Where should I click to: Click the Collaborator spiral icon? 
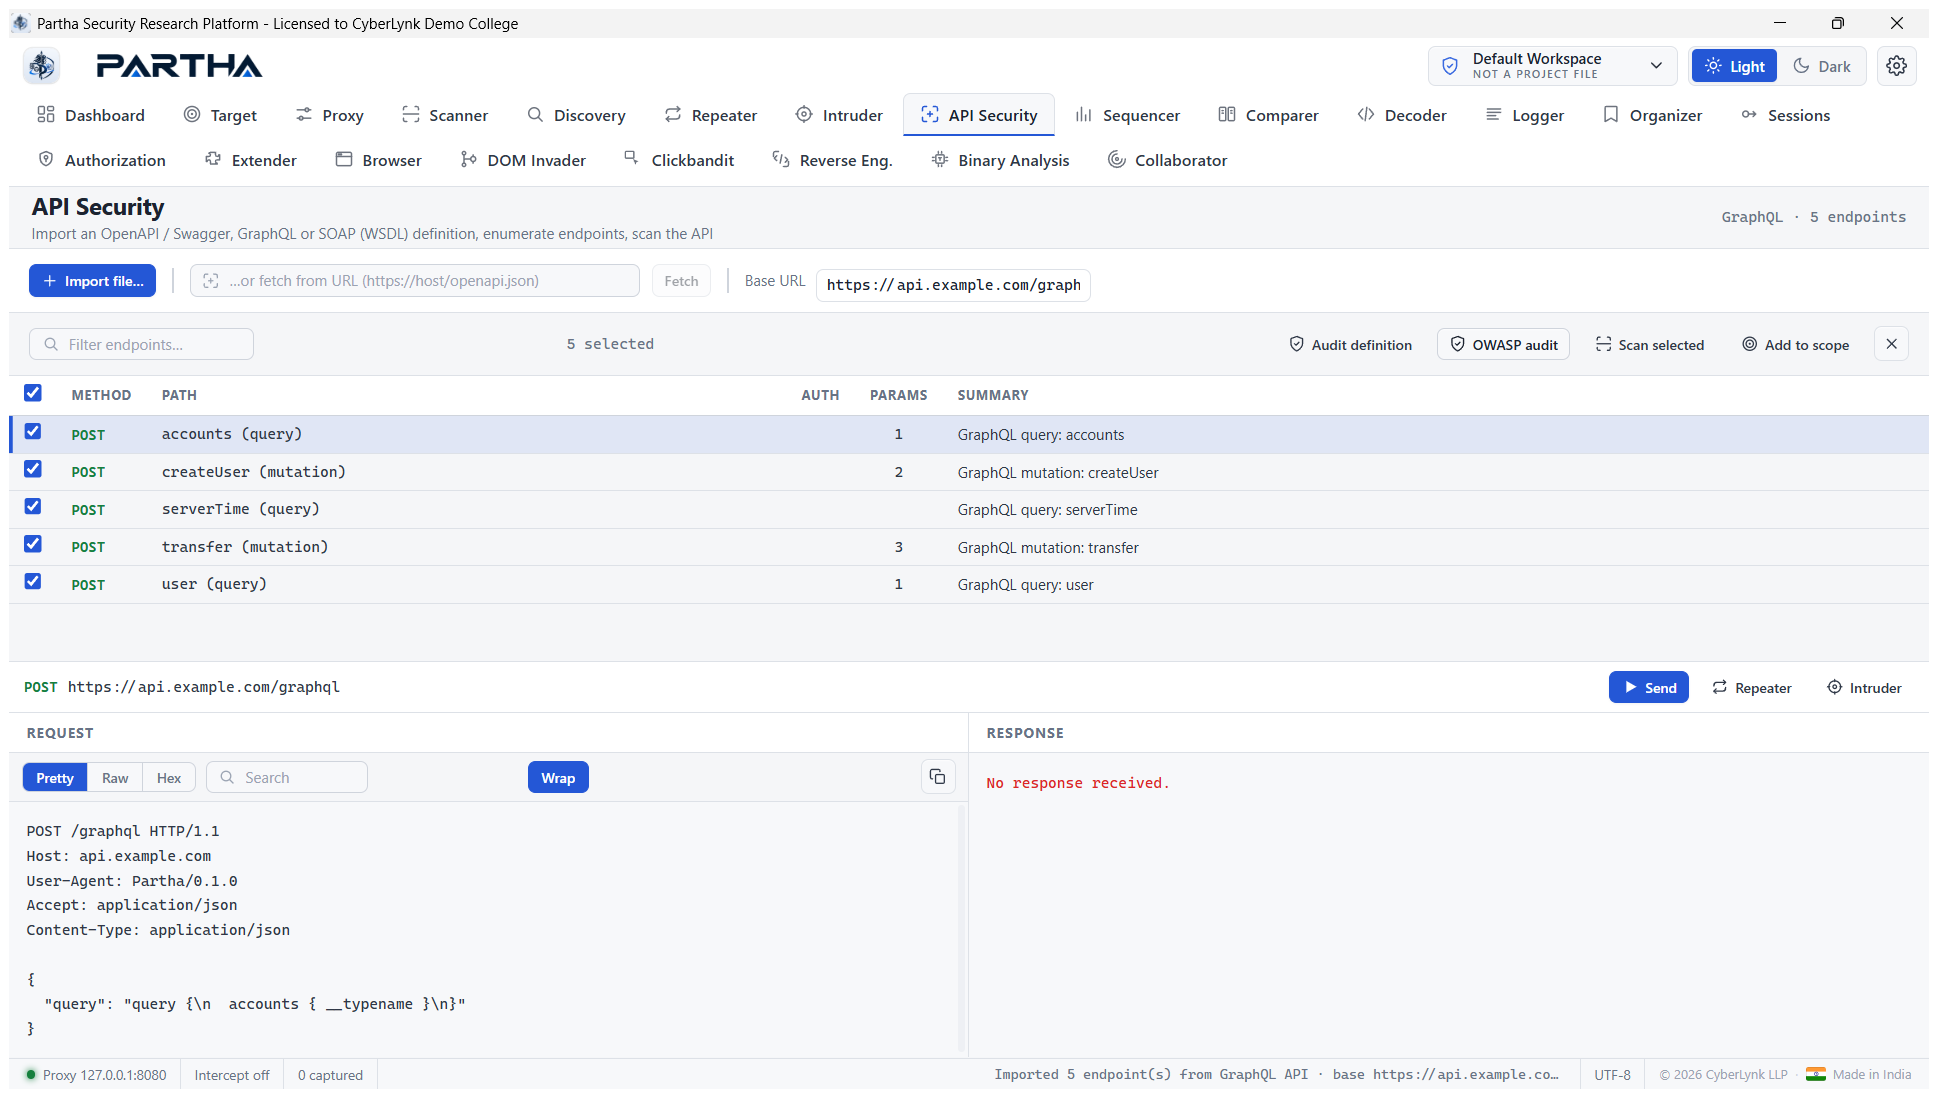(1117, 160)
